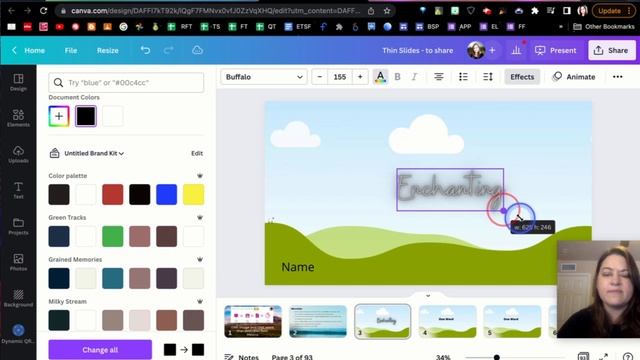Open the Dynamic QR sidebar app

coord(18,334)
